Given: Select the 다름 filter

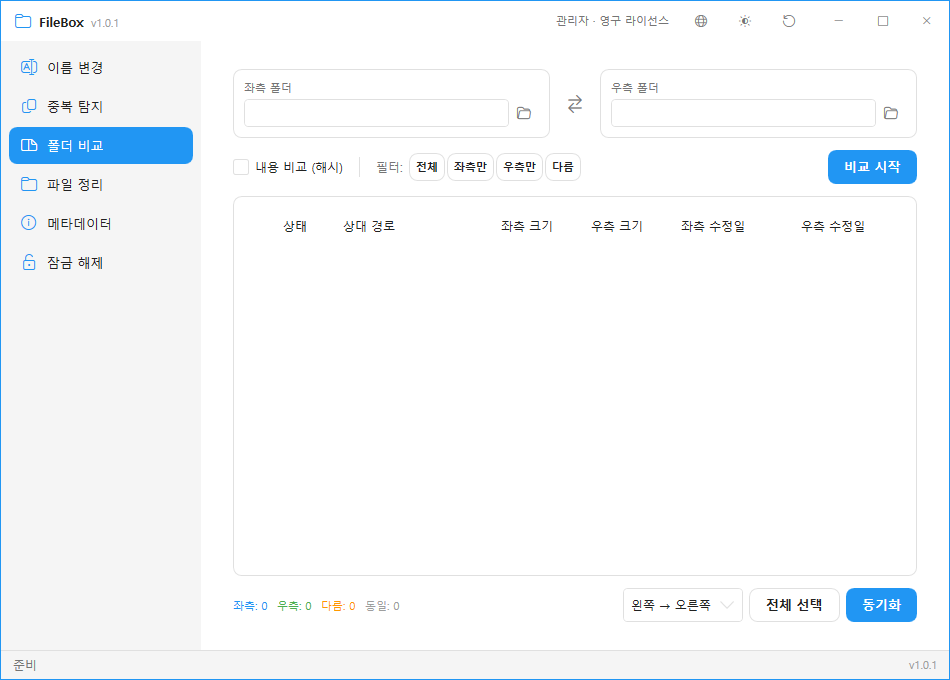Looking at the screenshot, I should (563, 167).
